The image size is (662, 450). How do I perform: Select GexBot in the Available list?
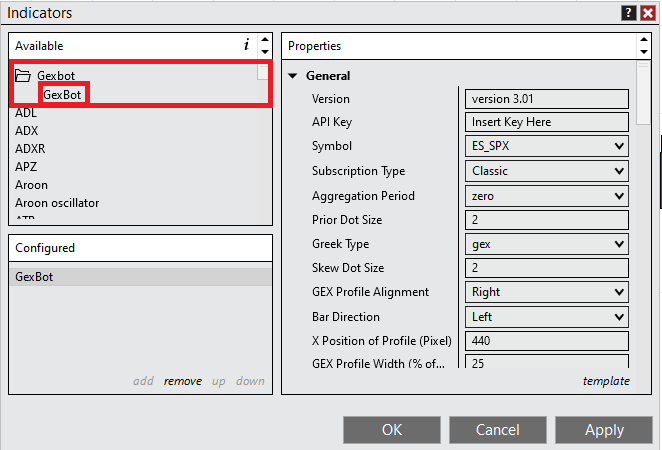(62, 94)
